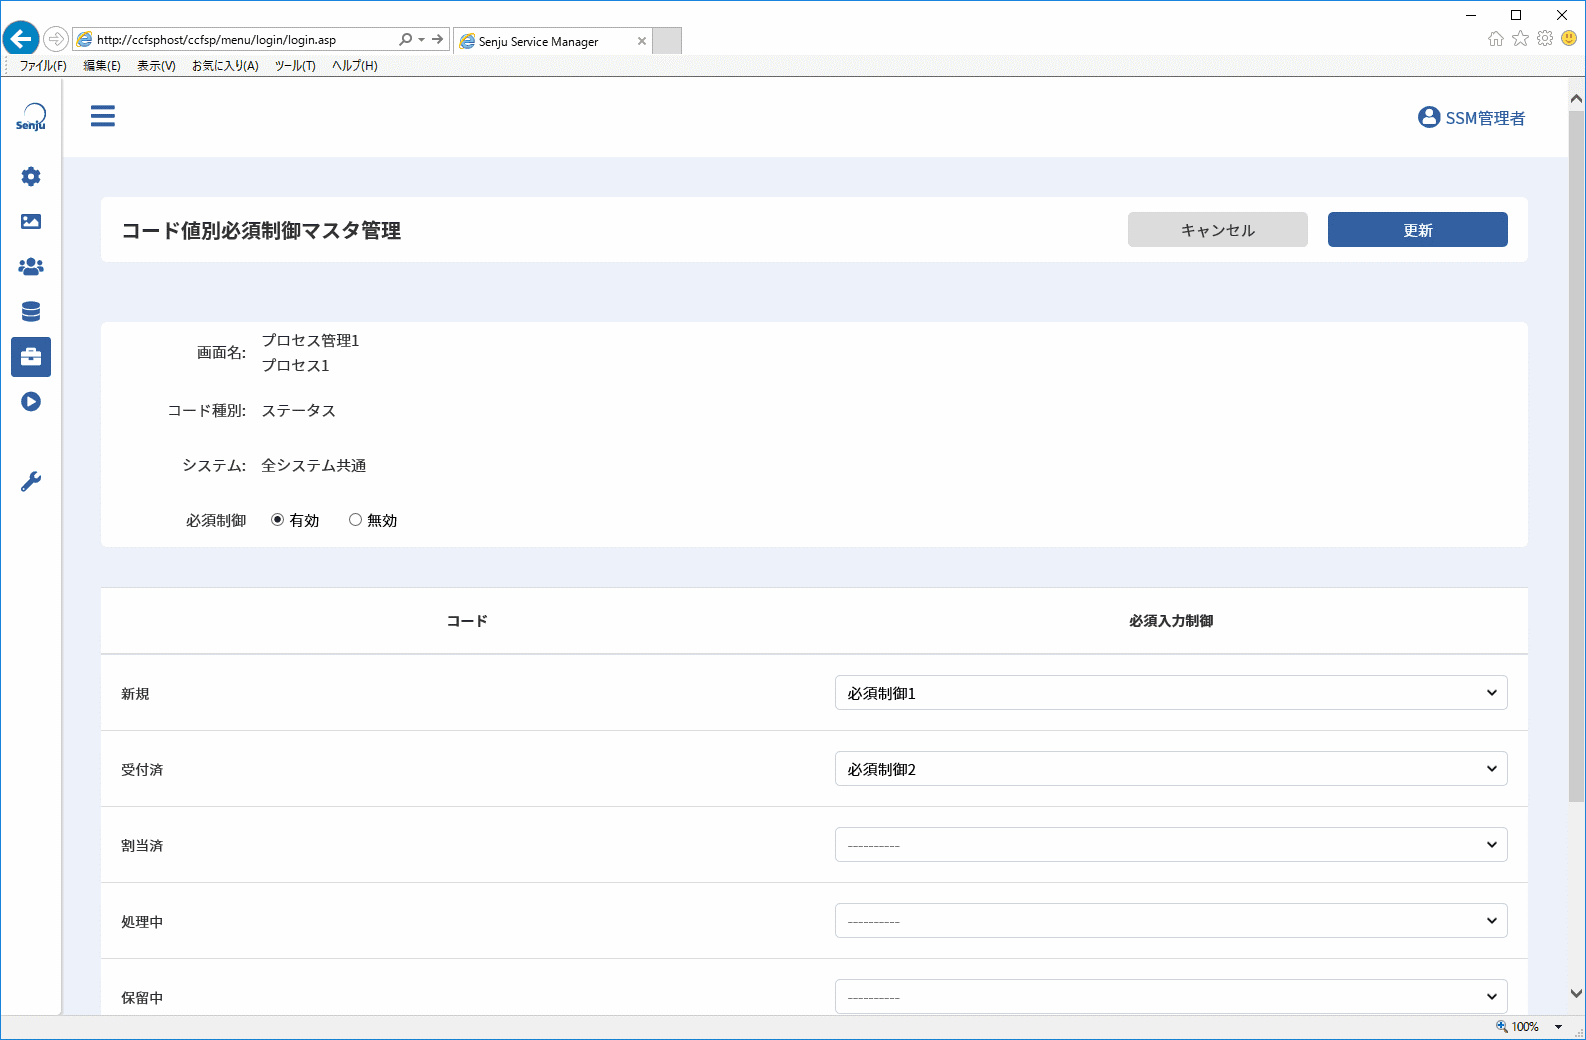The image size is (1586, 1040).
Task: Select the 有効 radio button
Action: click(278, 520)
